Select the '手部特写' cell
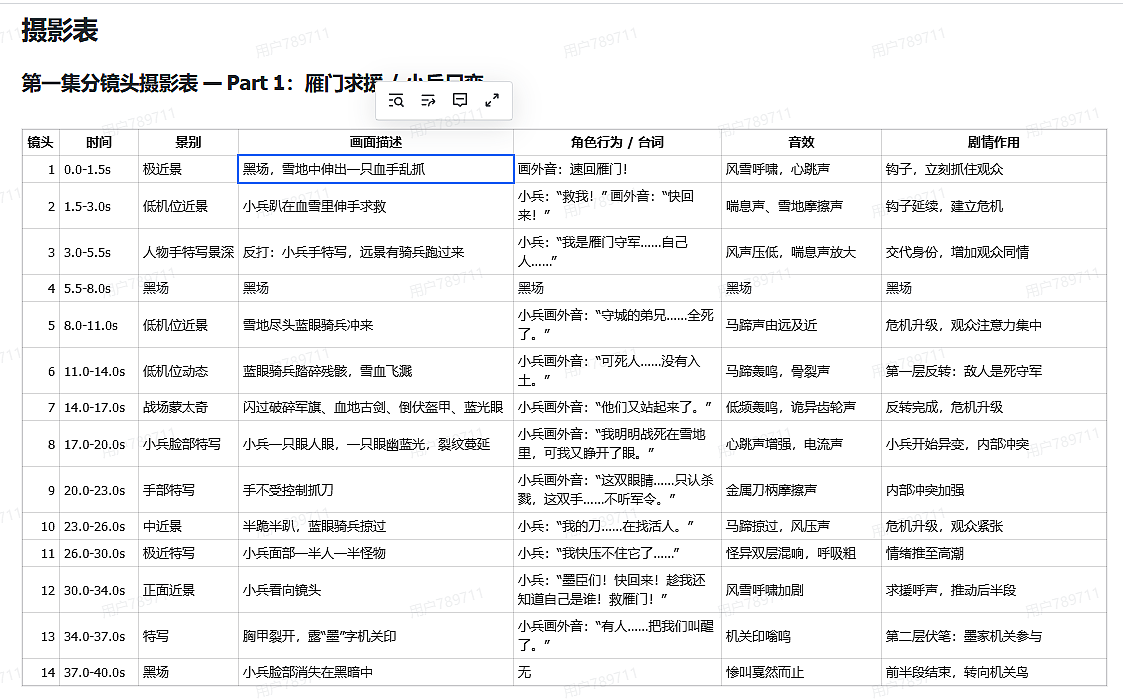This screenshot has width=1123, height=700. pos(188,490)
